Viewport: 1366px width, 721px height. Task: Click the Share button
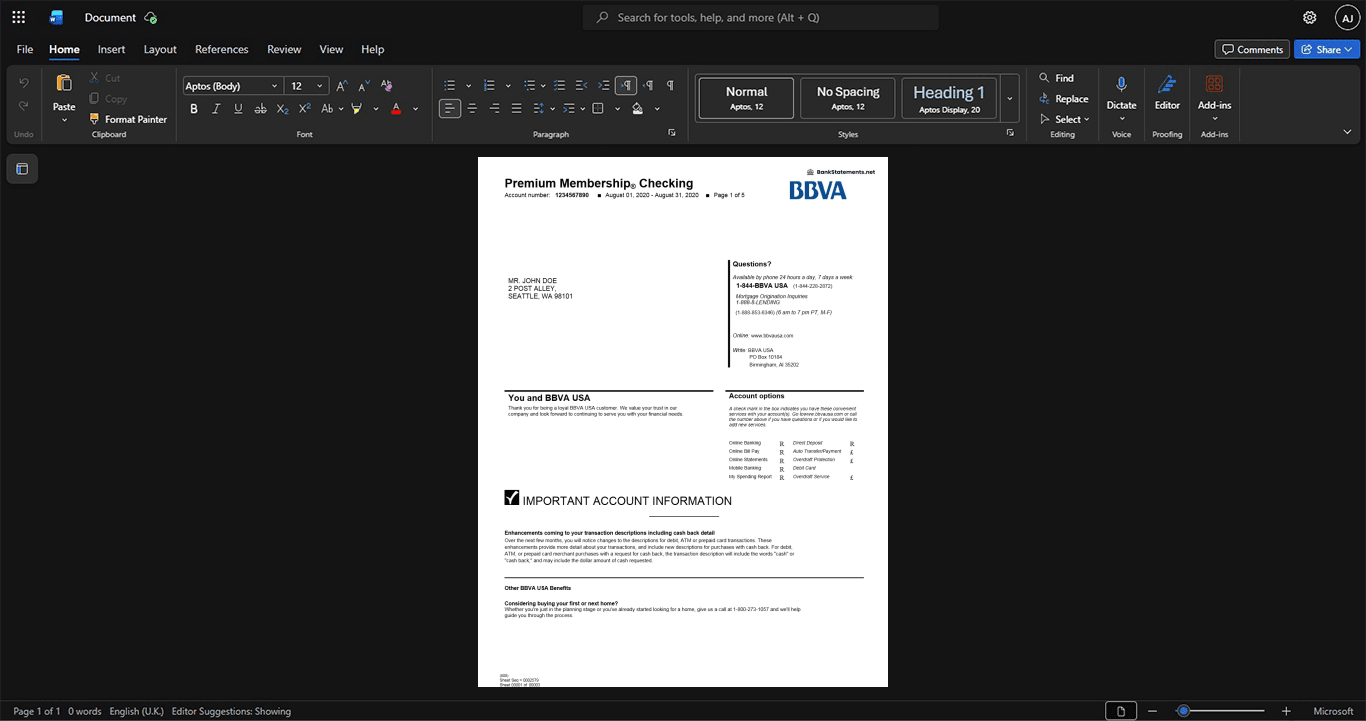[1326, 49]
